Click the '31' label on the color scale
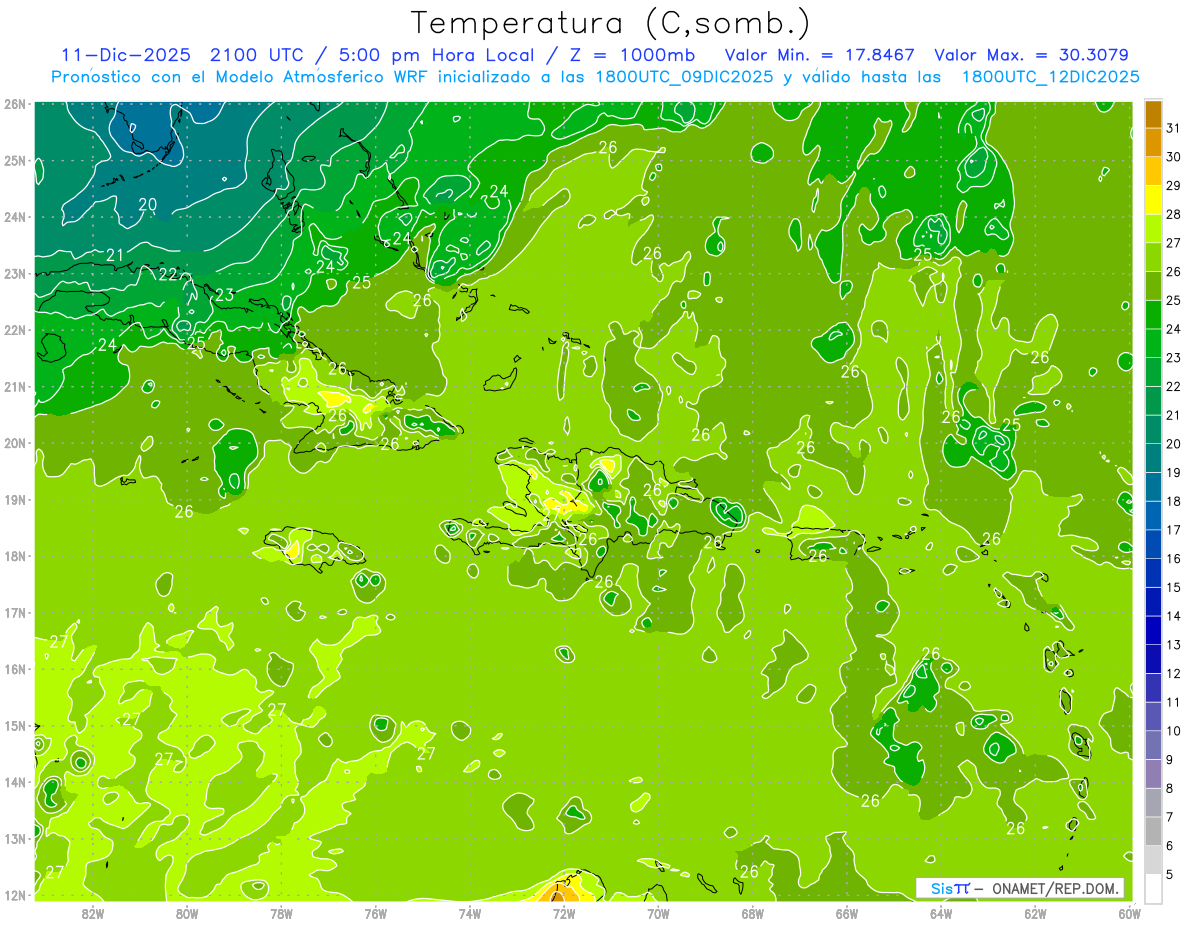This screenshot has width=1200, height=927. (1173, 127)
